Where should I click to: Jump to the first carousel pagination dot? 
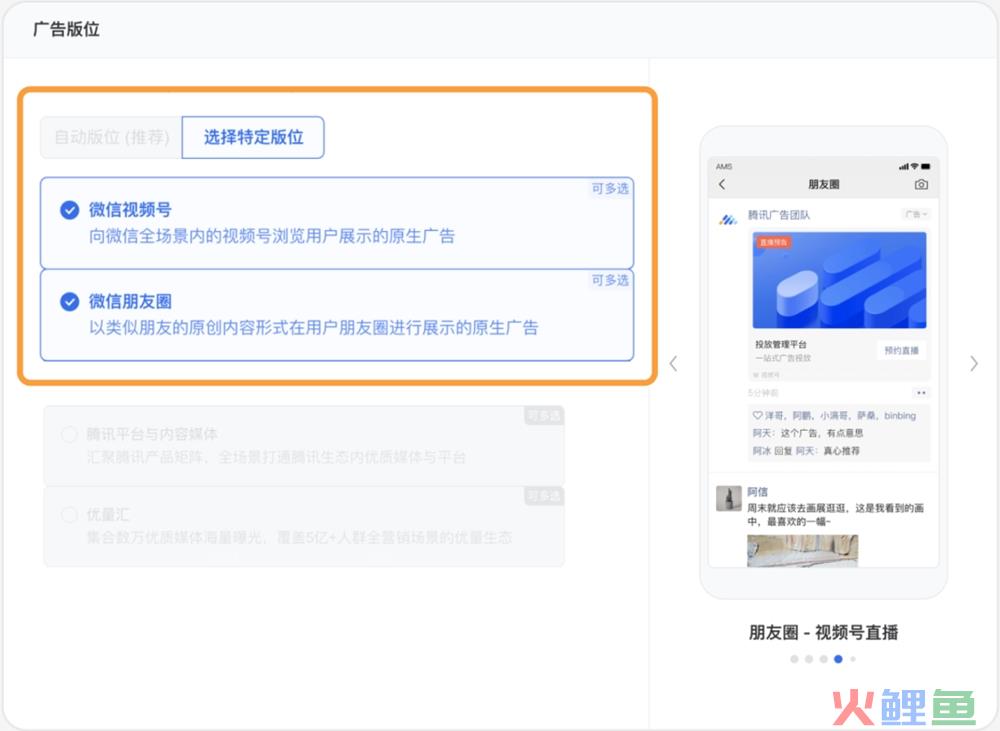point(794,659)
